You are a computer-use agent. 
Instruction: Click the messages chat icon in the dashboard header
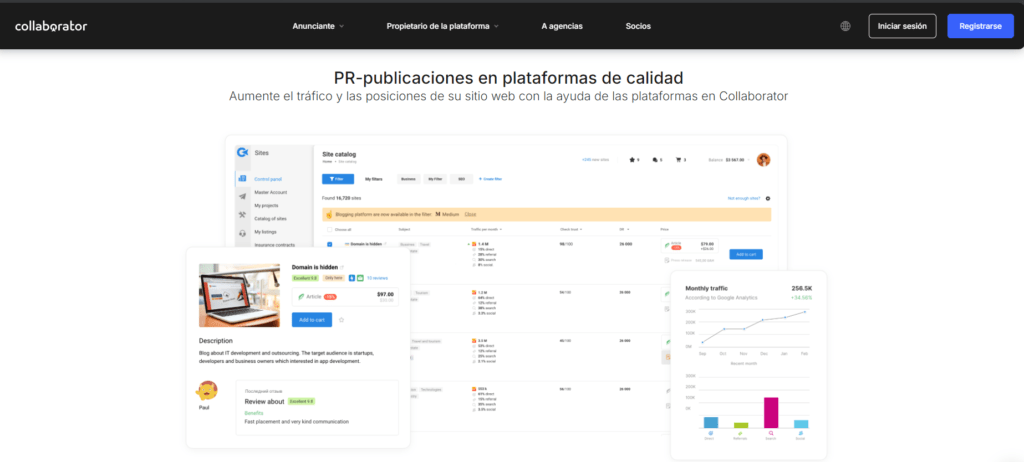654,159
